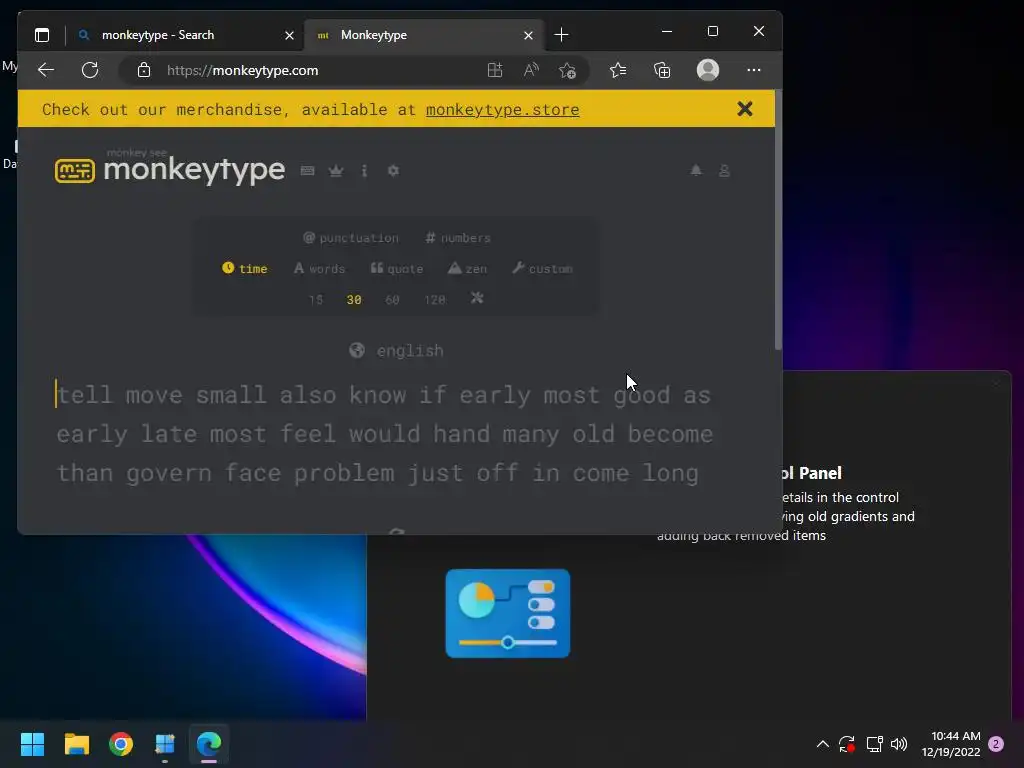The image size is (1024, 768).
Task: Switch to the Monkeytype tab
Action: coord(422,35)
